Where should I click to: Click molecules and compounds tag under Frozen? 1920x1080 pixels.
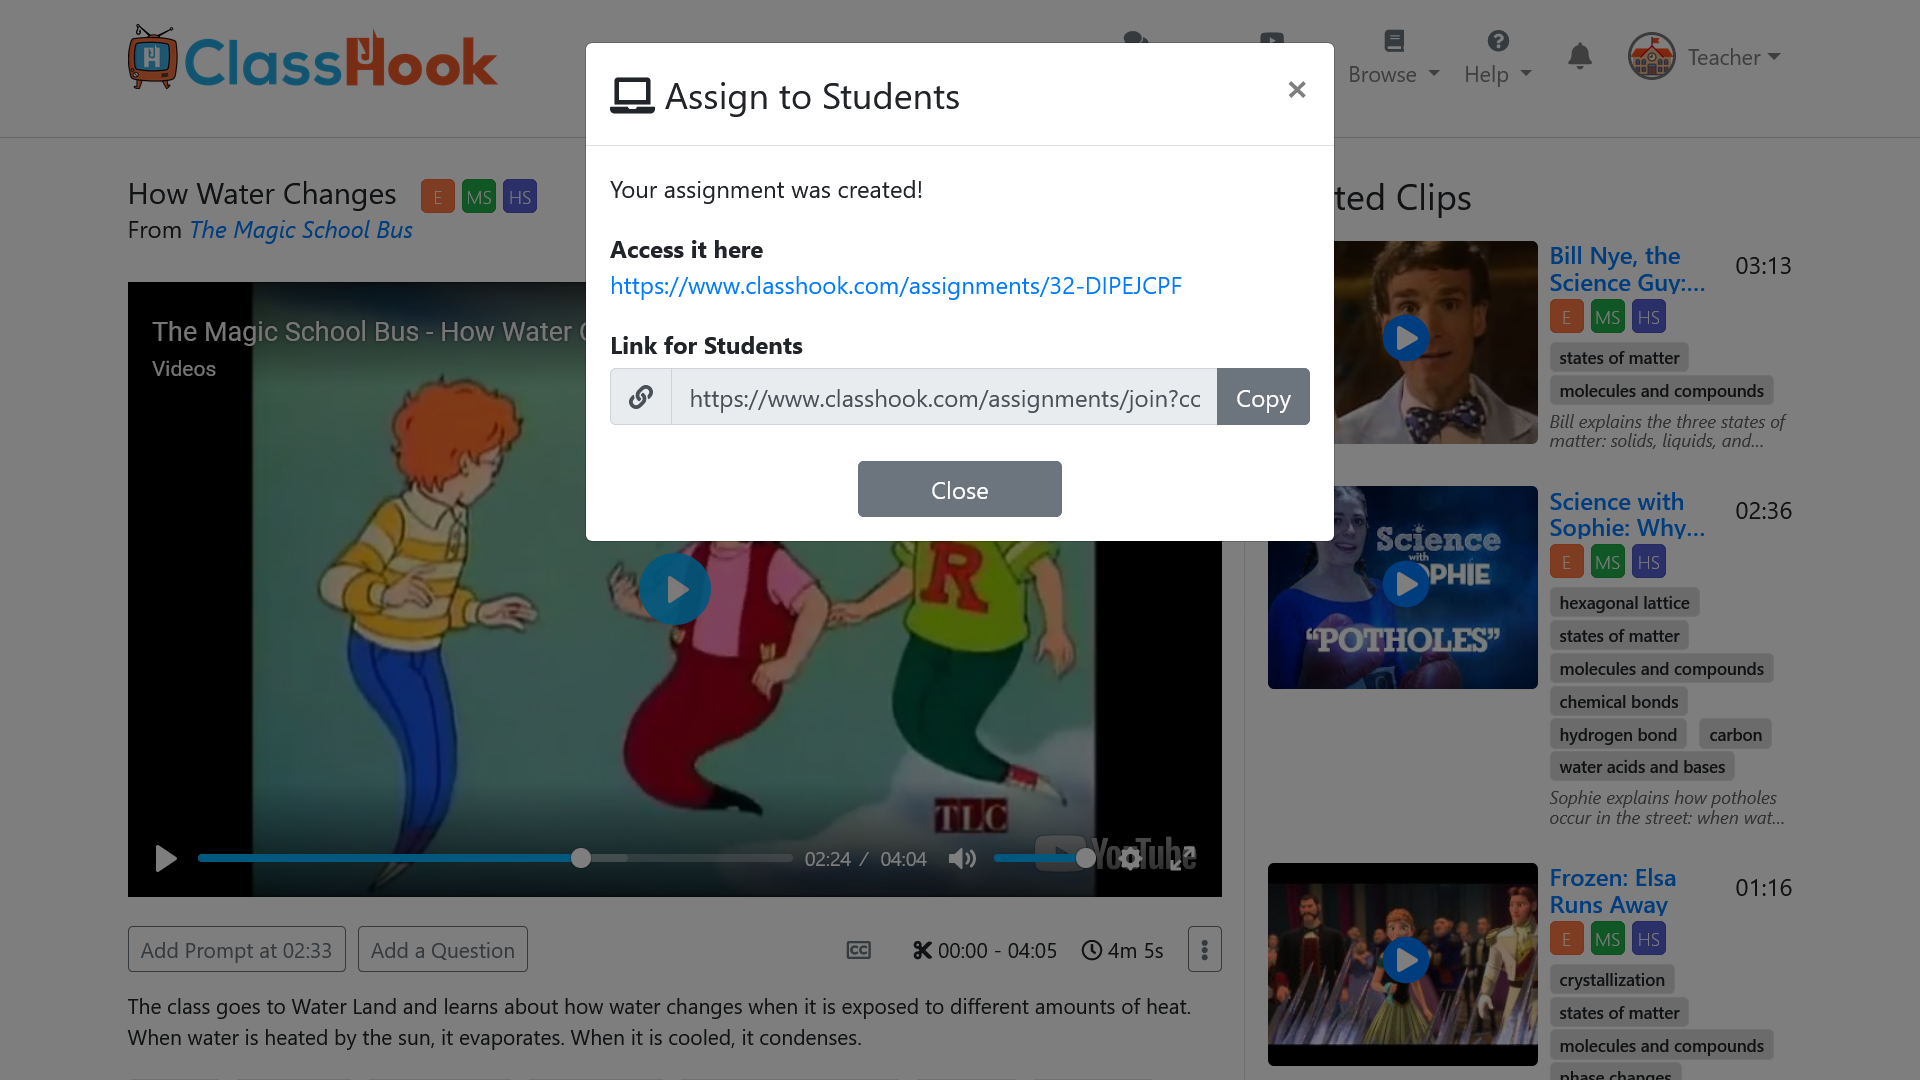pyautogui.click(x=1661, y=1046)
